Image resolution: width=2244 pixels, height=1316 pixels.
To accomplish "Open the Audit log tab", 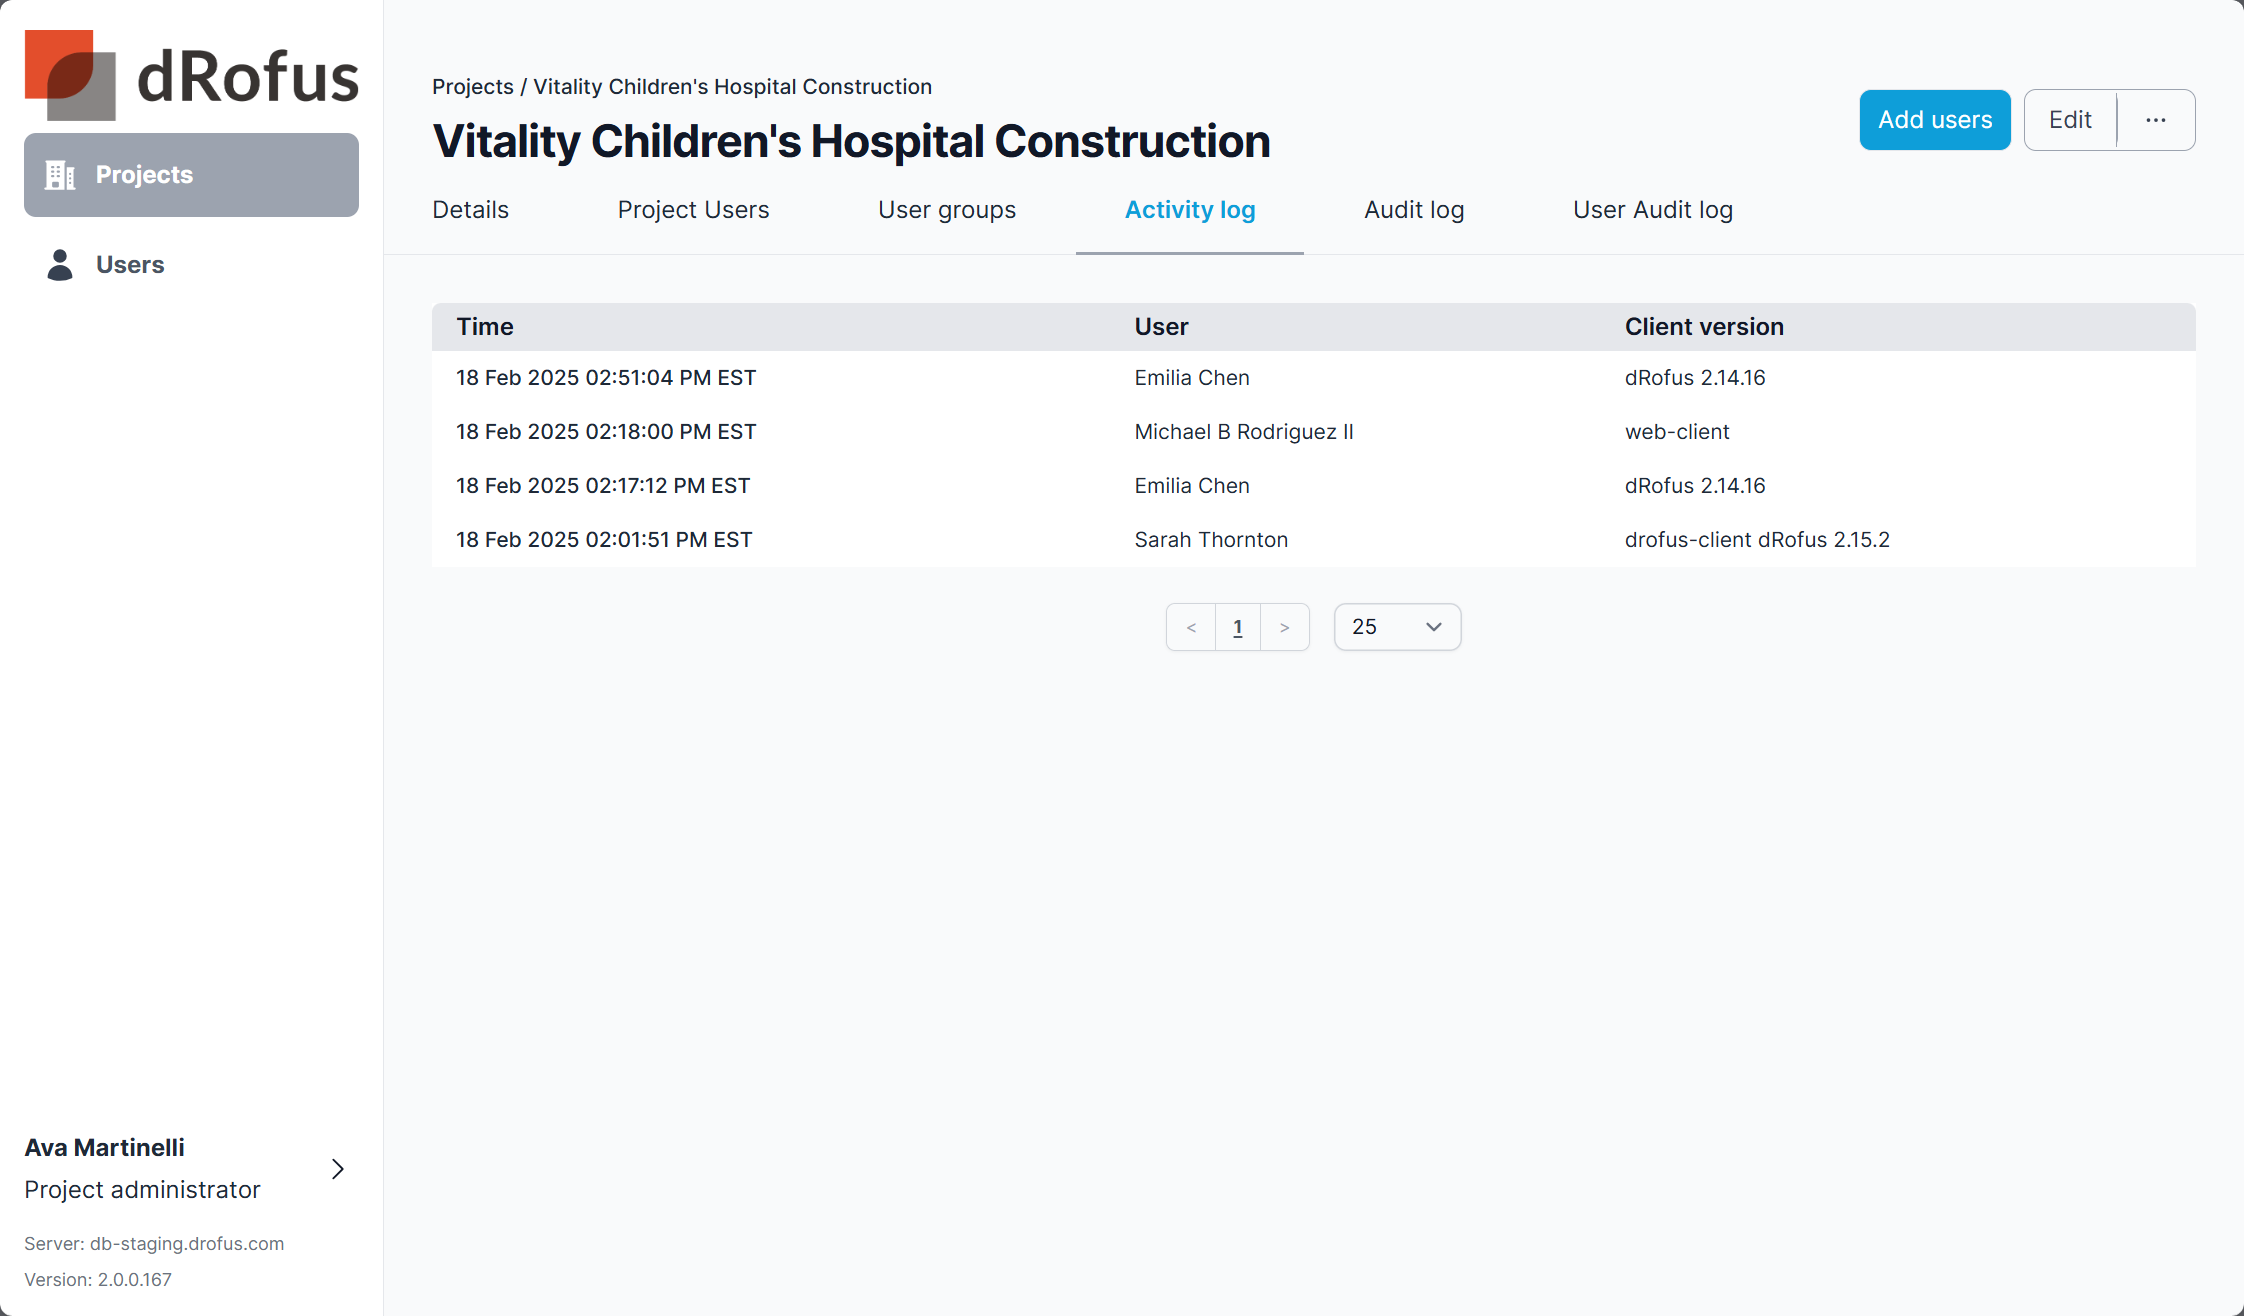I will click(x=1414, y=210).
